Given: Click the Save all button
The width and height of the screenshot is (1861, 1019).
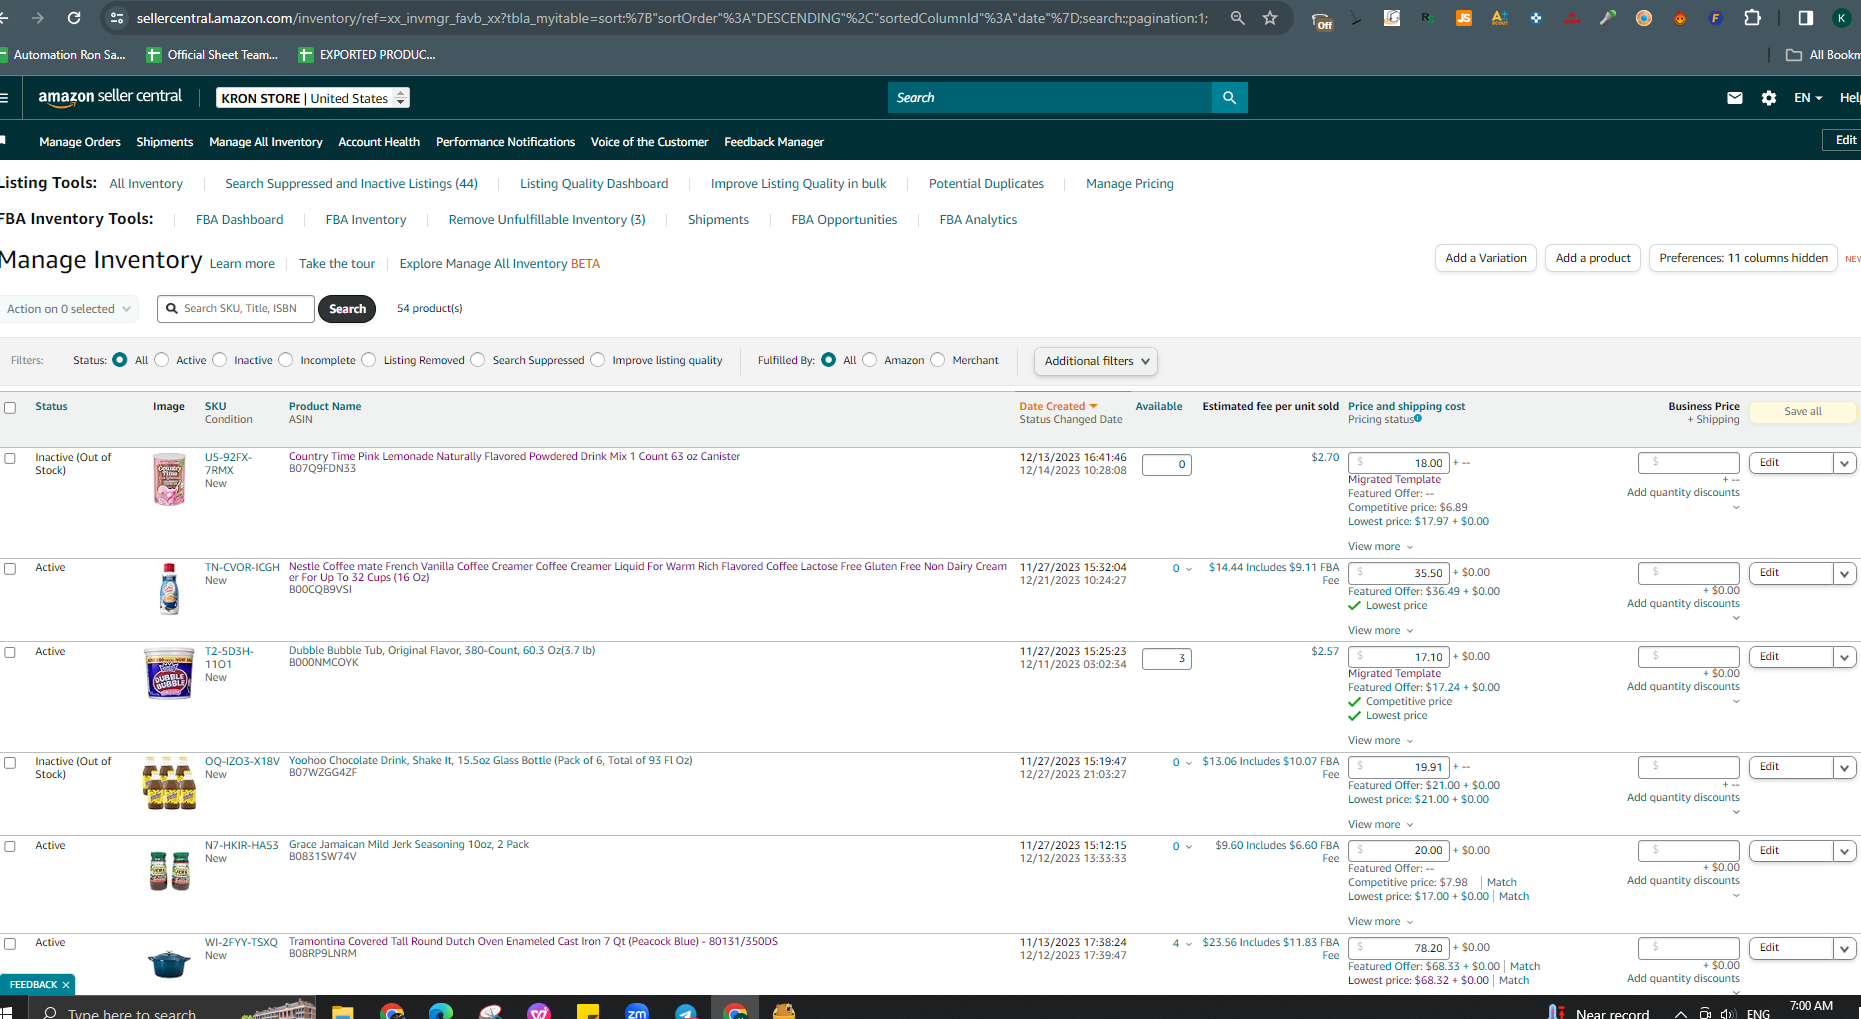Looking at the screenshot, I should 1803,412.
